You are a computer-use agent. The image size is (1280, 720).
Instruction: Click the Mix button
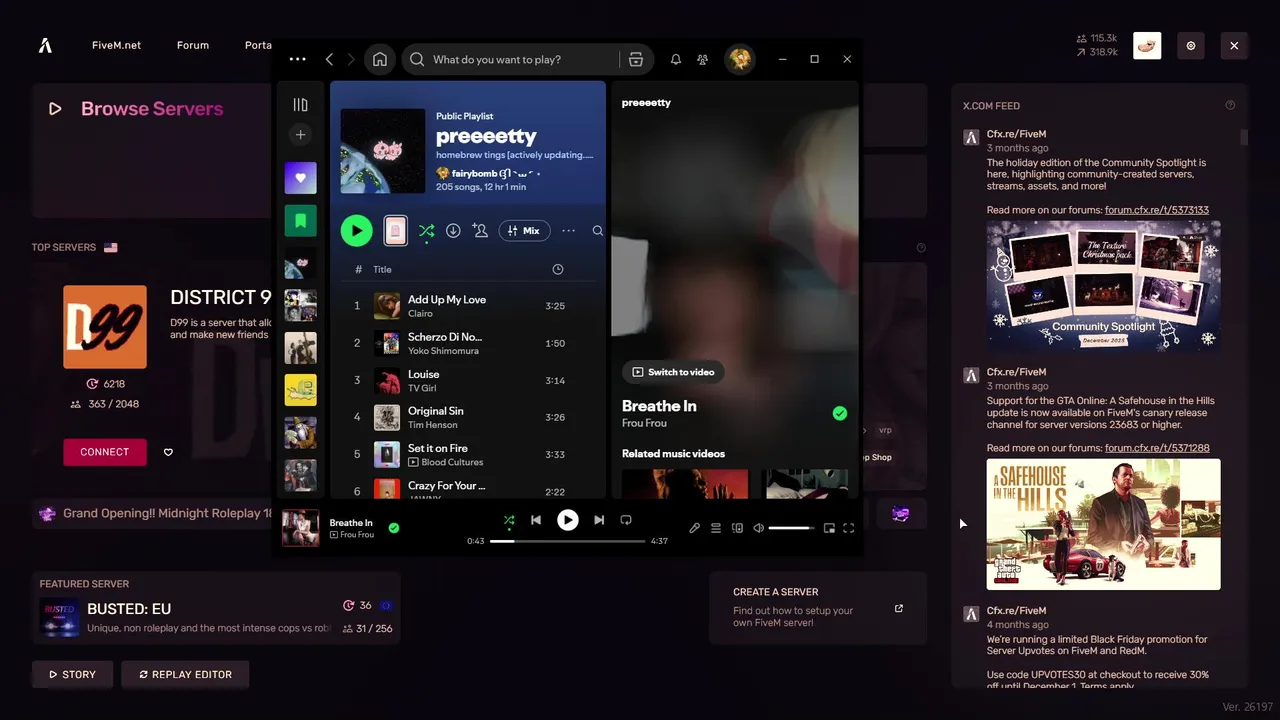[x=523, y=230]
